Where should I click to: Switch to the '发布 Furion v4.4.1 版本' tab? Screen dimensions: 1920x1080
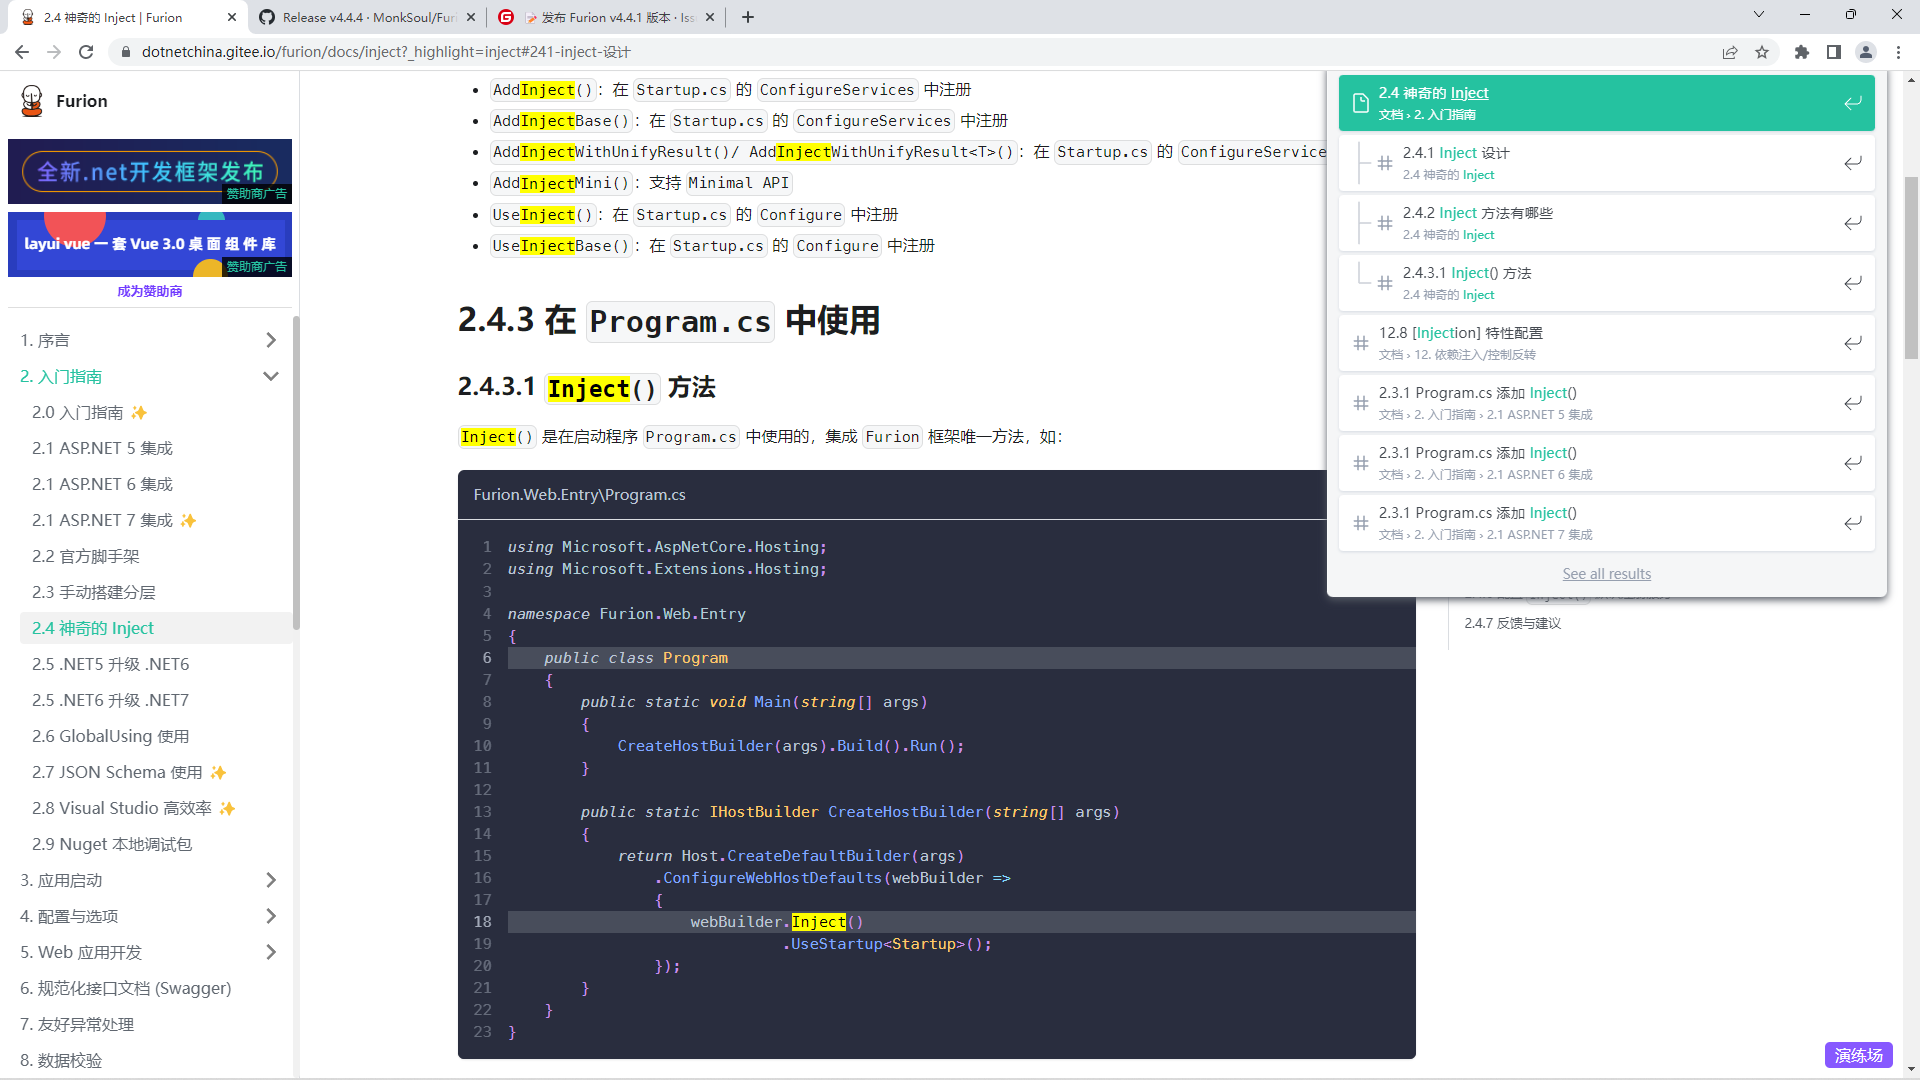pos(607,17)
